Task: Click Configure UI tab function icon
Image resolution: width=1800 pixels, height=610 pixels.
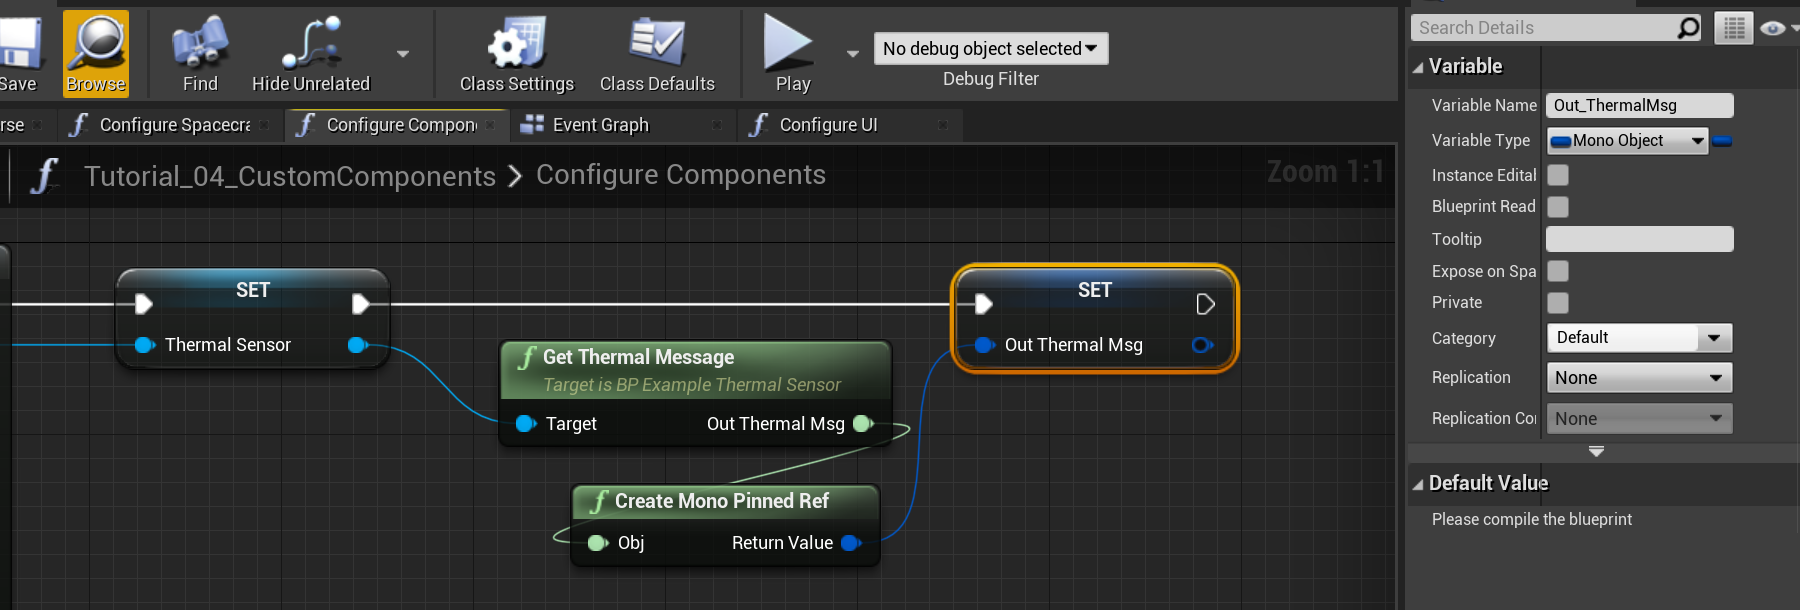Action: [x=758, y=125]
